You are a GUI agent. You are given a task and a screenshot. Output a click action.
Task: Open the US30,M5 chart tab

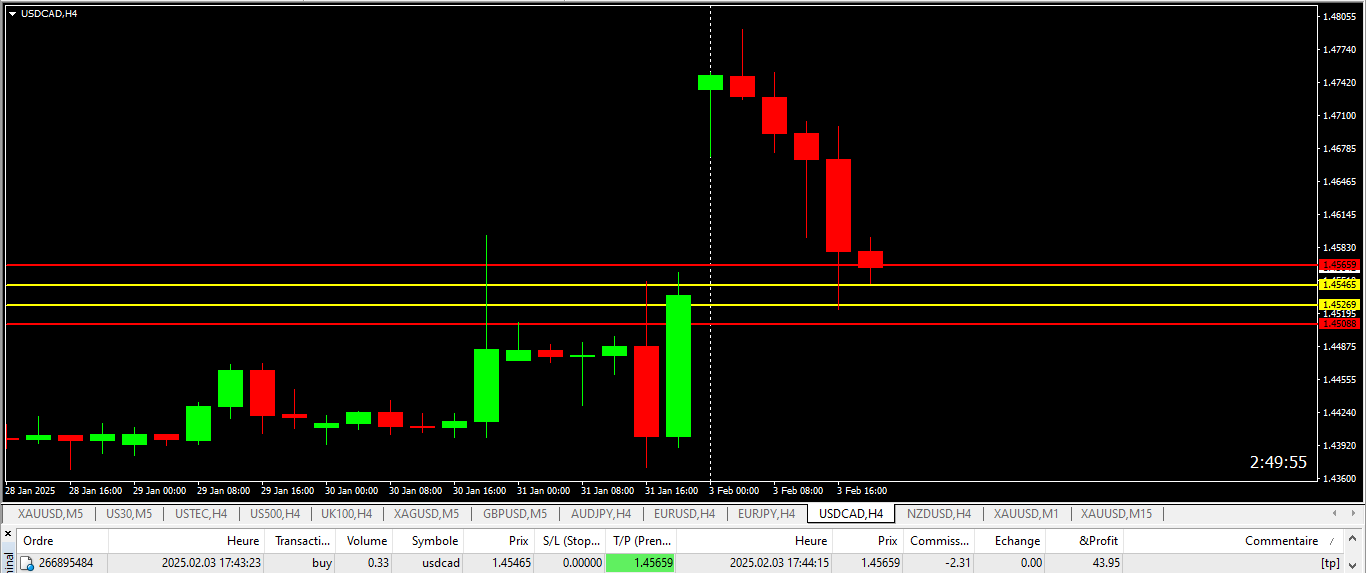click(x=129, y=514)
